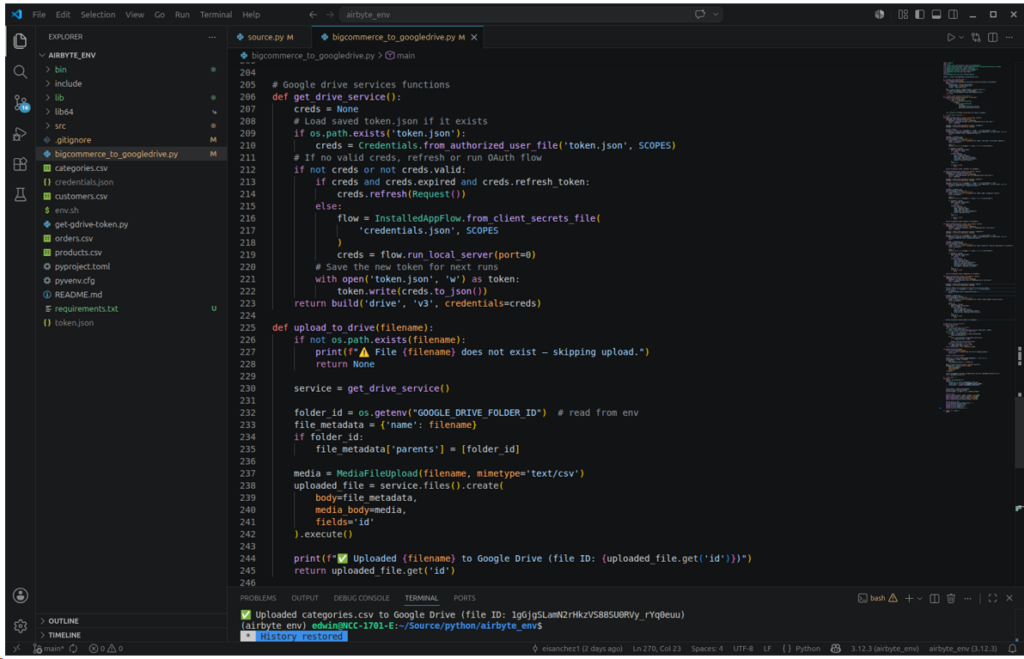Click the main* branch in the status bar
Image resolution: width=1024 pixels, height=659 pixels.
pyautogui.click(x=49, y=649)
